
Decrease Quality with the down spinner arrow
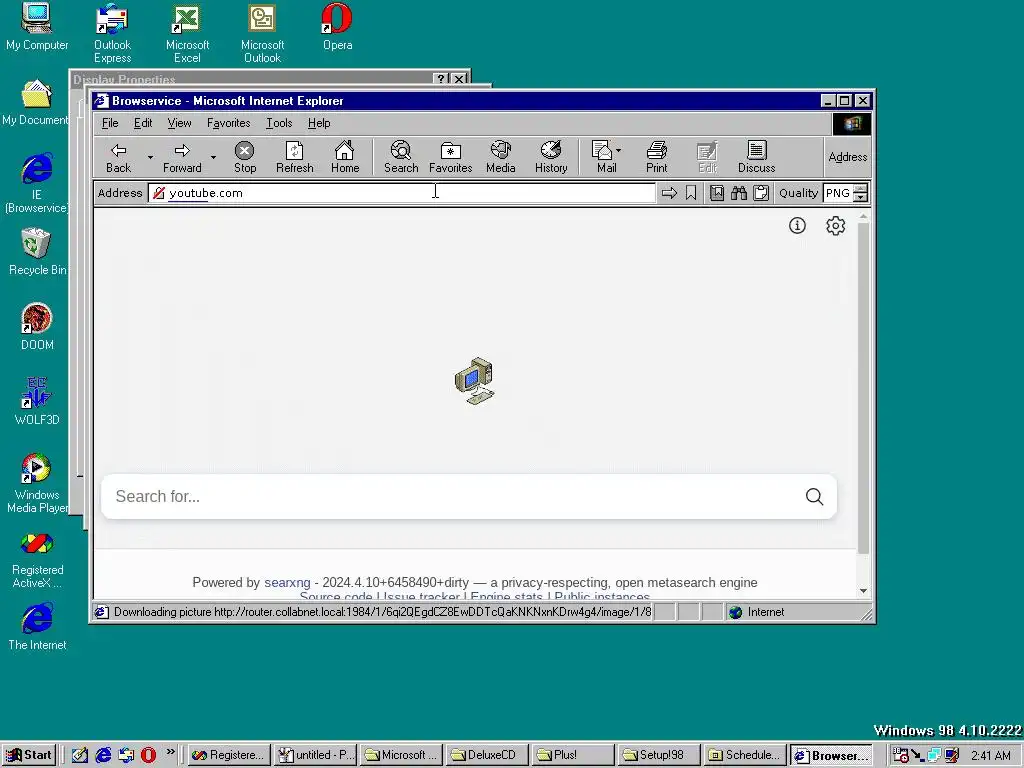coord(861,197)
